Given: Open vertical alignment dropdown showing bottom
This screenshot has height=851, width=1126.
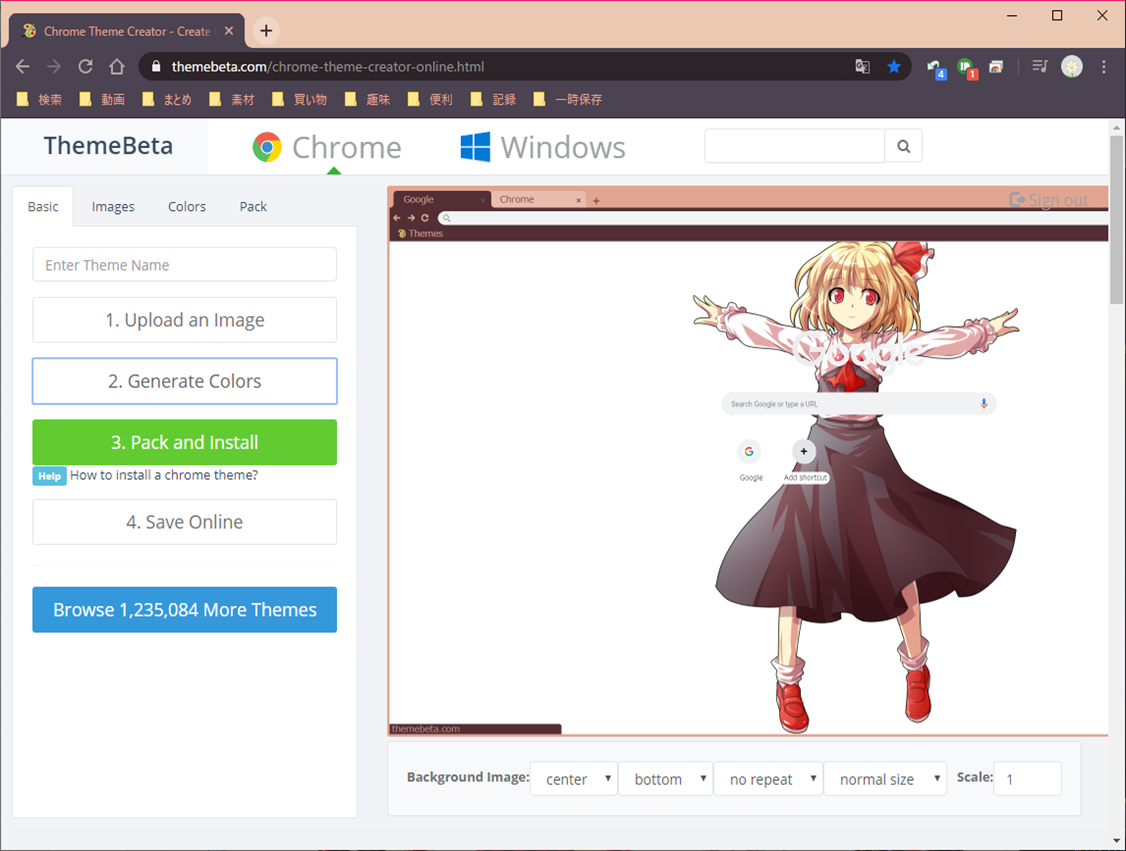Looking at the screenshot, I should 666,778.
